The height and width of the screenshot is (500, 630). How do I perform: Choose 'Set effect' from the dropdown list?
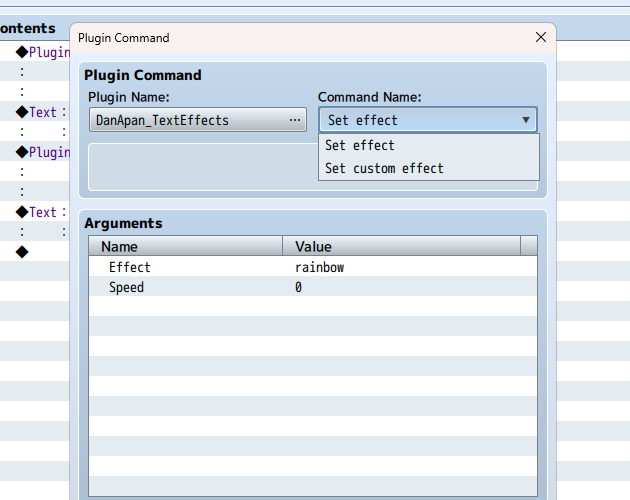(429, 145)
